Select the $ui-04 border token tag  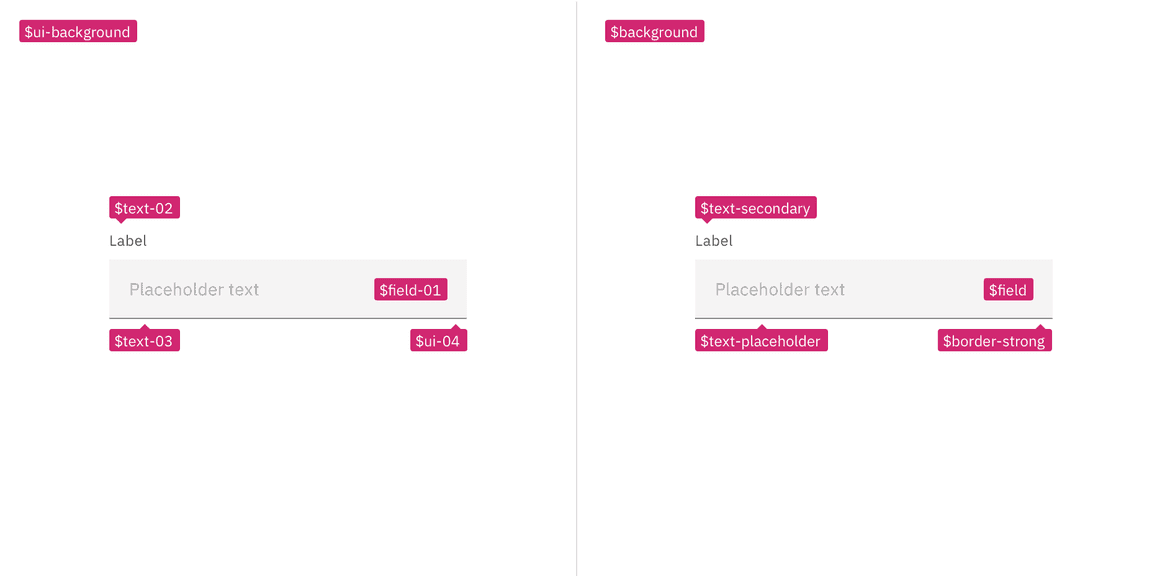pyautogui.click(x=438, y=340)
